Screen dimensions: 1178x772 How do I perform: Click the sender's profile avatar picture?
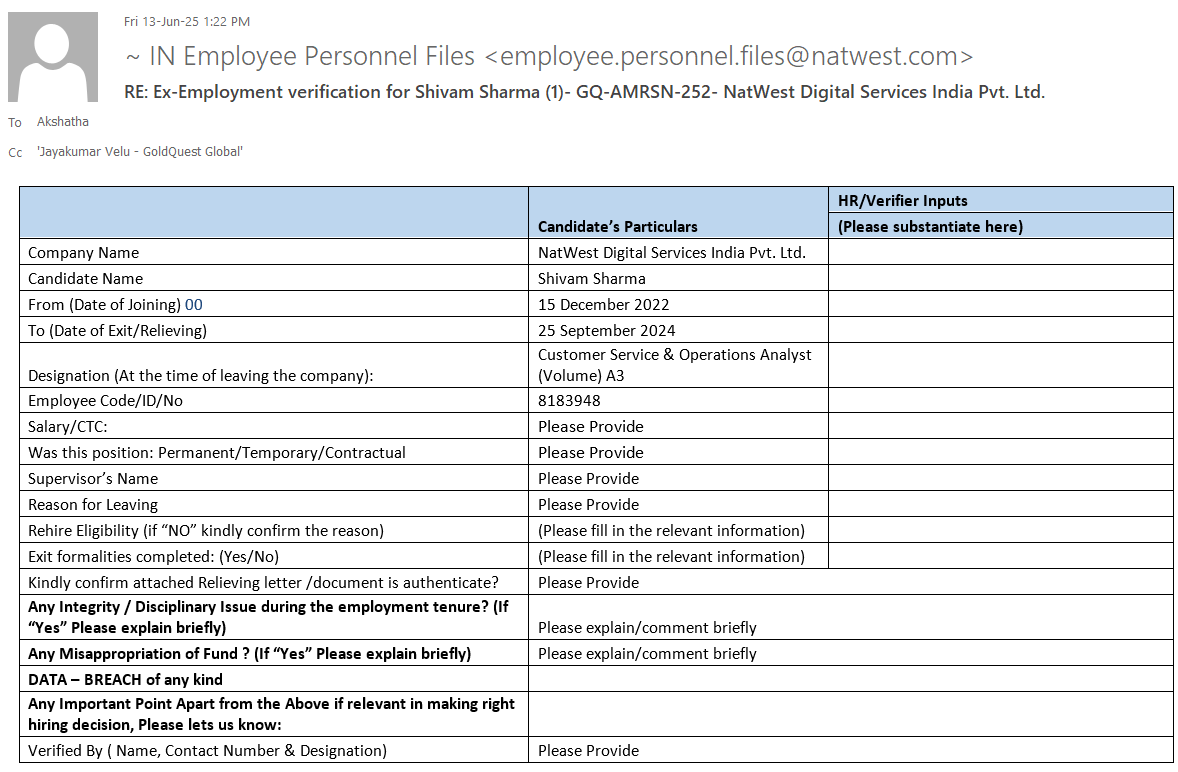tap(53, 56)
